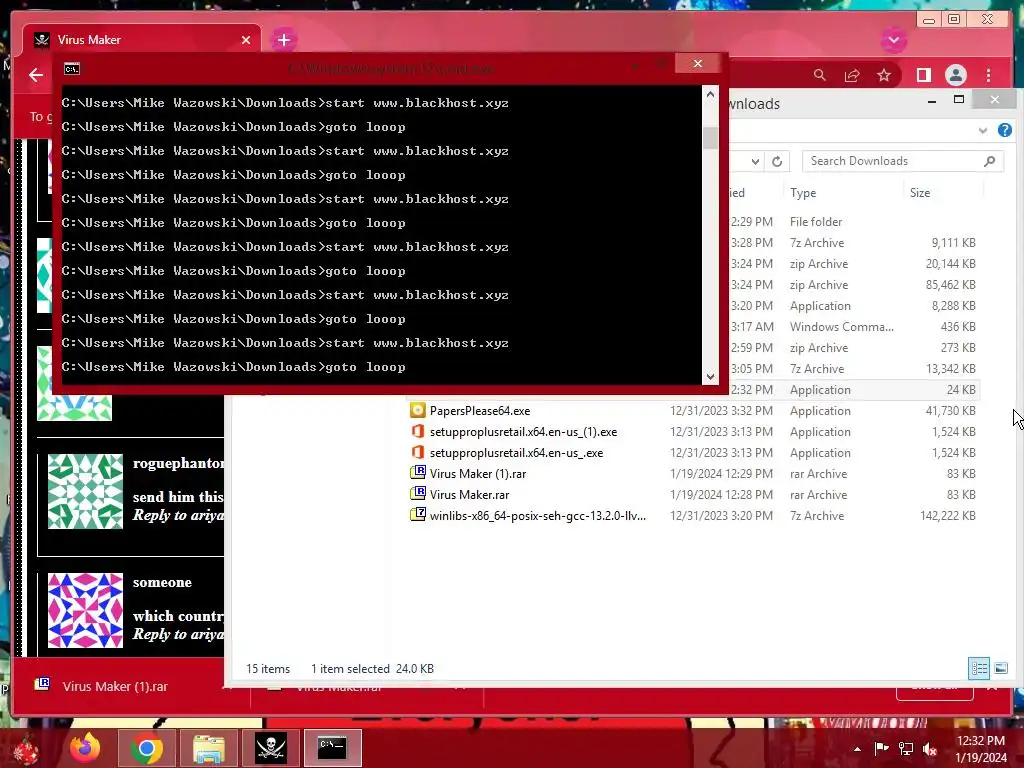Click PapersPlease64.exe file icon
This screenshot has height=768, width=1024.
(x=417, y=410)
